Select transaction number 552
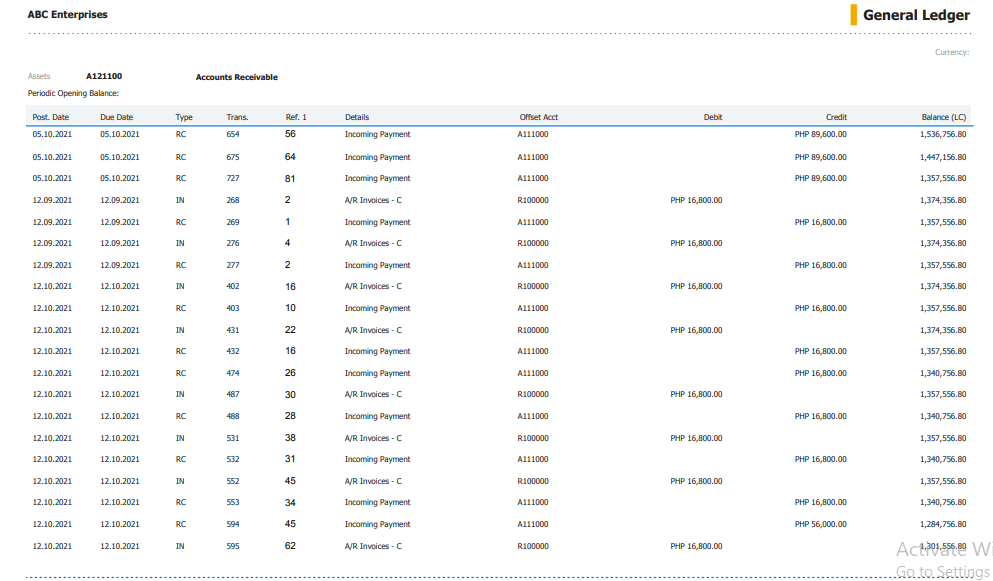Viewport: 993px width, 581px height. coord(233,482)
